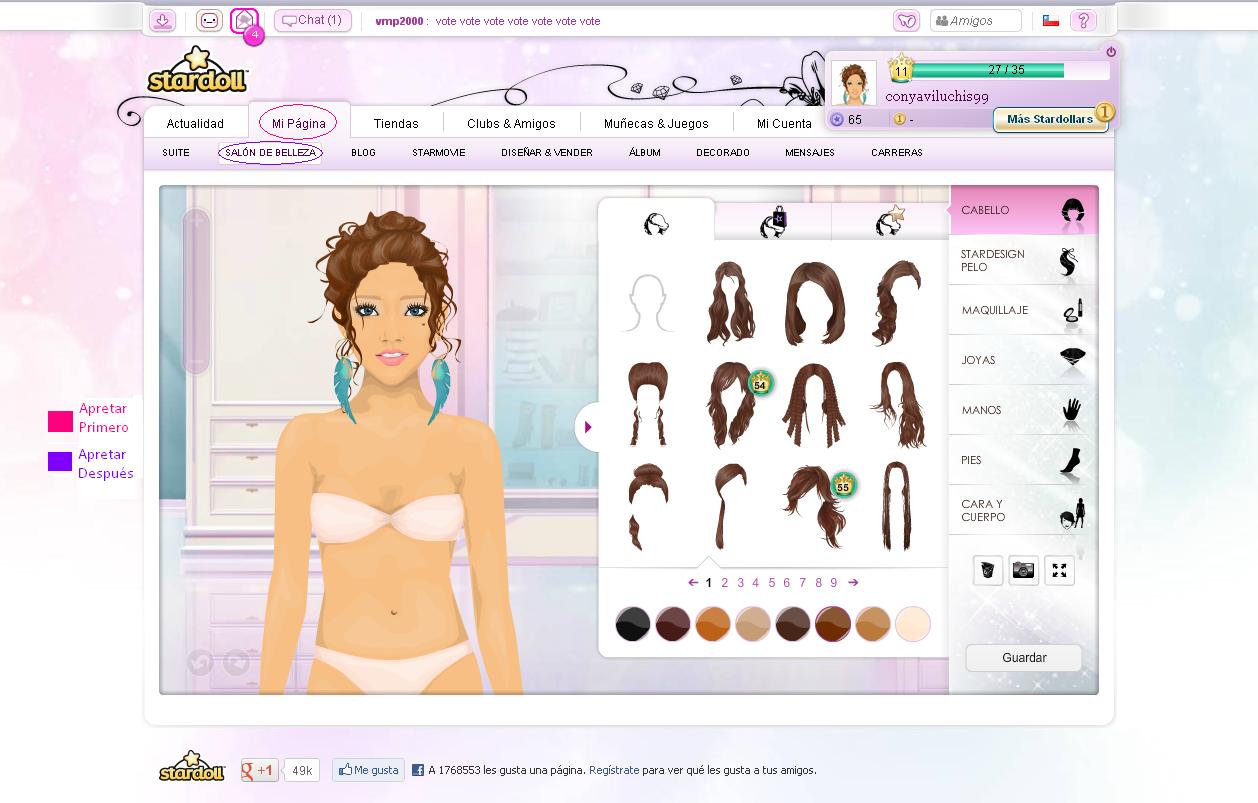Viewport: 1258px width, 803px height.
Task: Click the Chile flag language icon
Action: (x=1050, y=20)
